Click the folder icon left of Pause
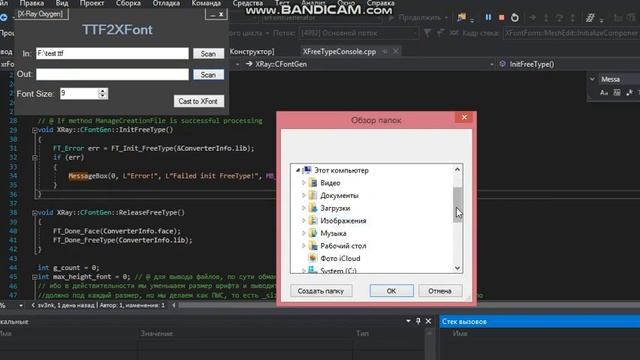 tap(462, 17)
